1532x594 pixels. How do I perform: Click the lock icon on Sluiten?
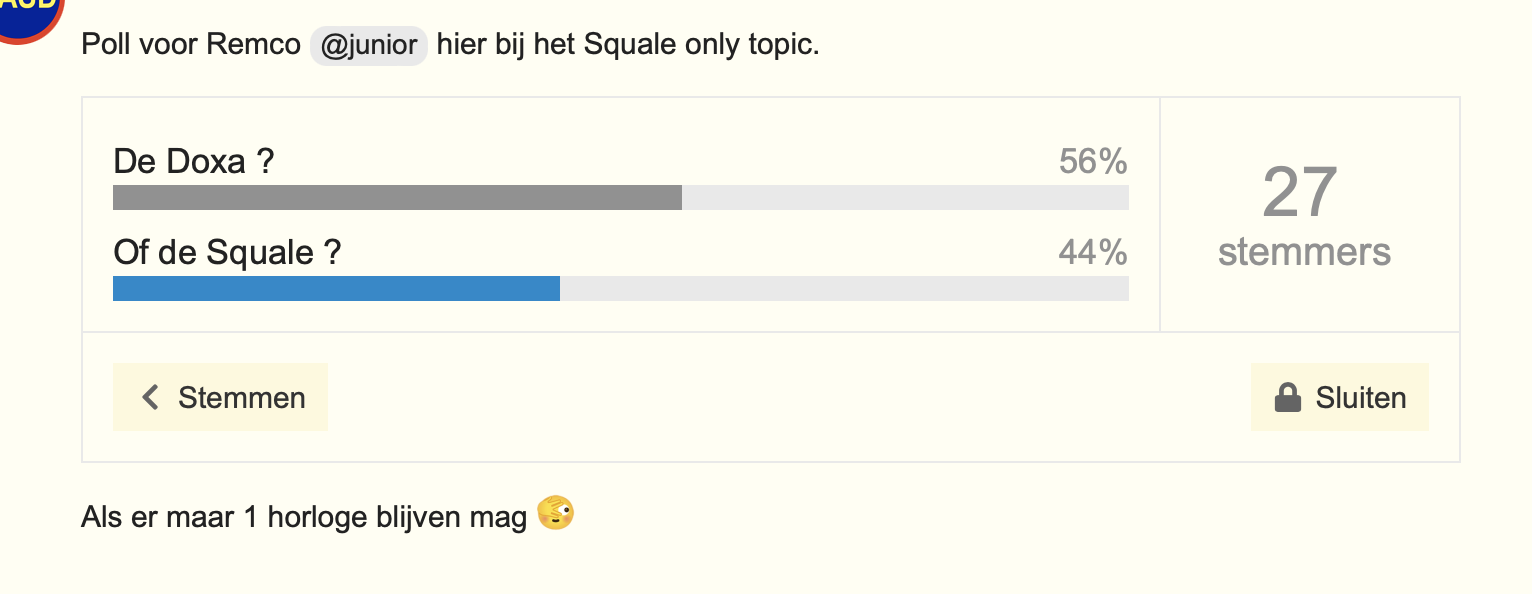1287,398
